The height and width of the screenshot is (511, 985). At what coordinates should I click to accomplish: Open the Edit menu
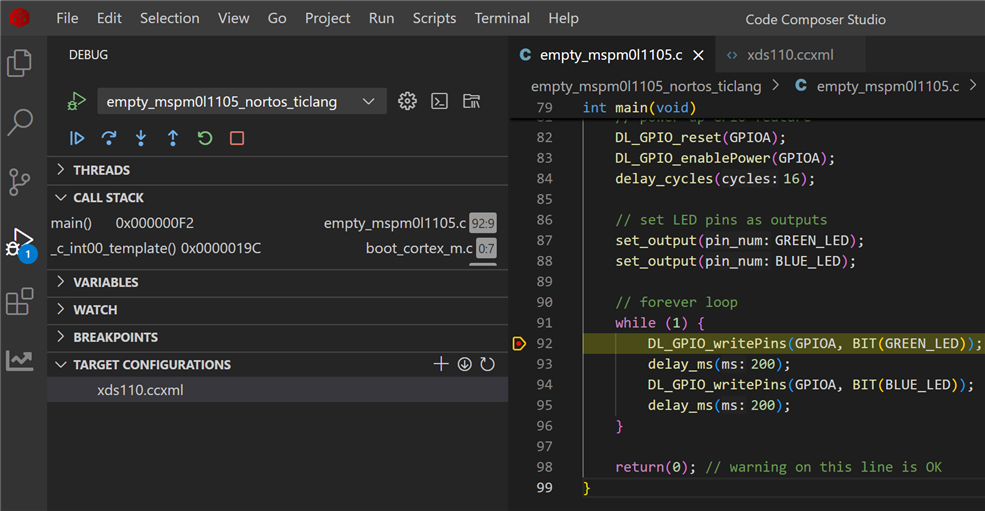109,18
